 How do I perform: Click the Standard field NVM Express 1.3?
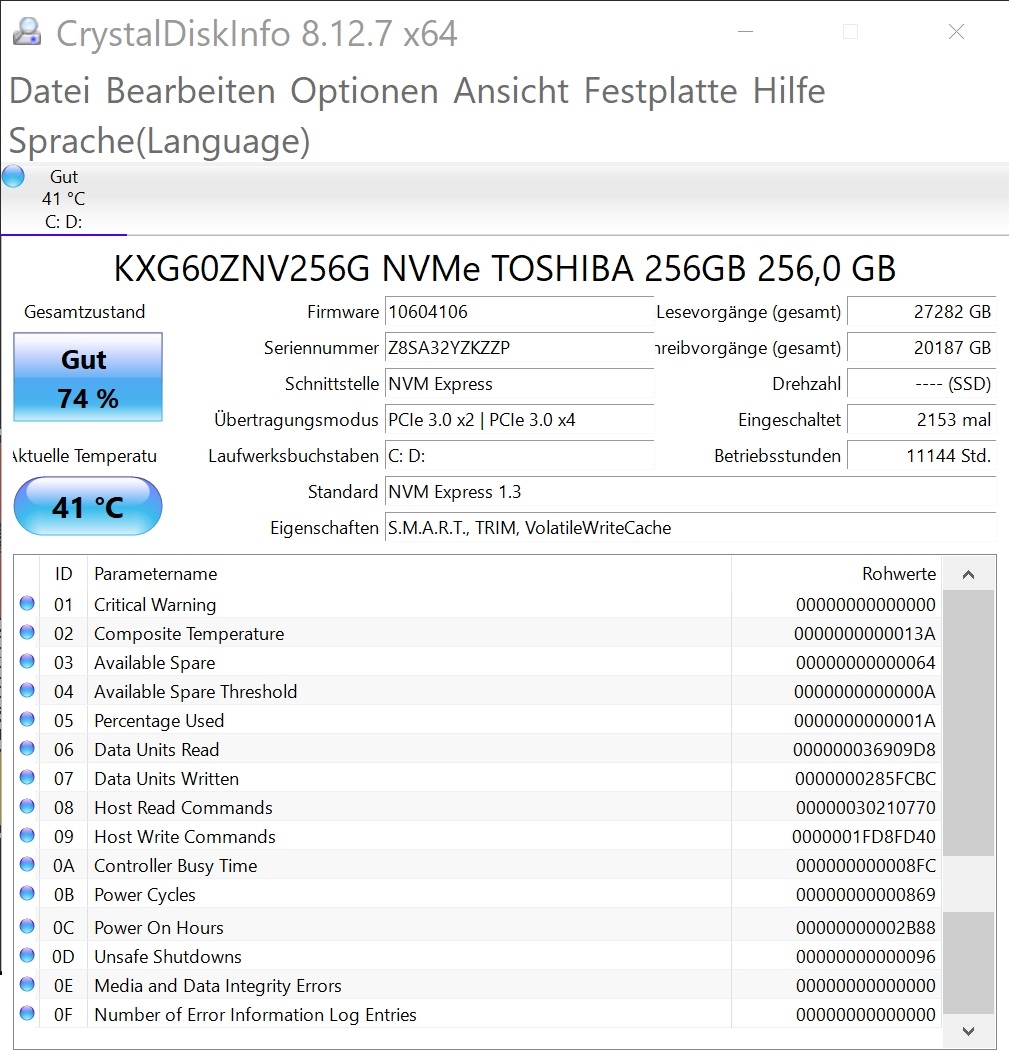pos(690,492)
